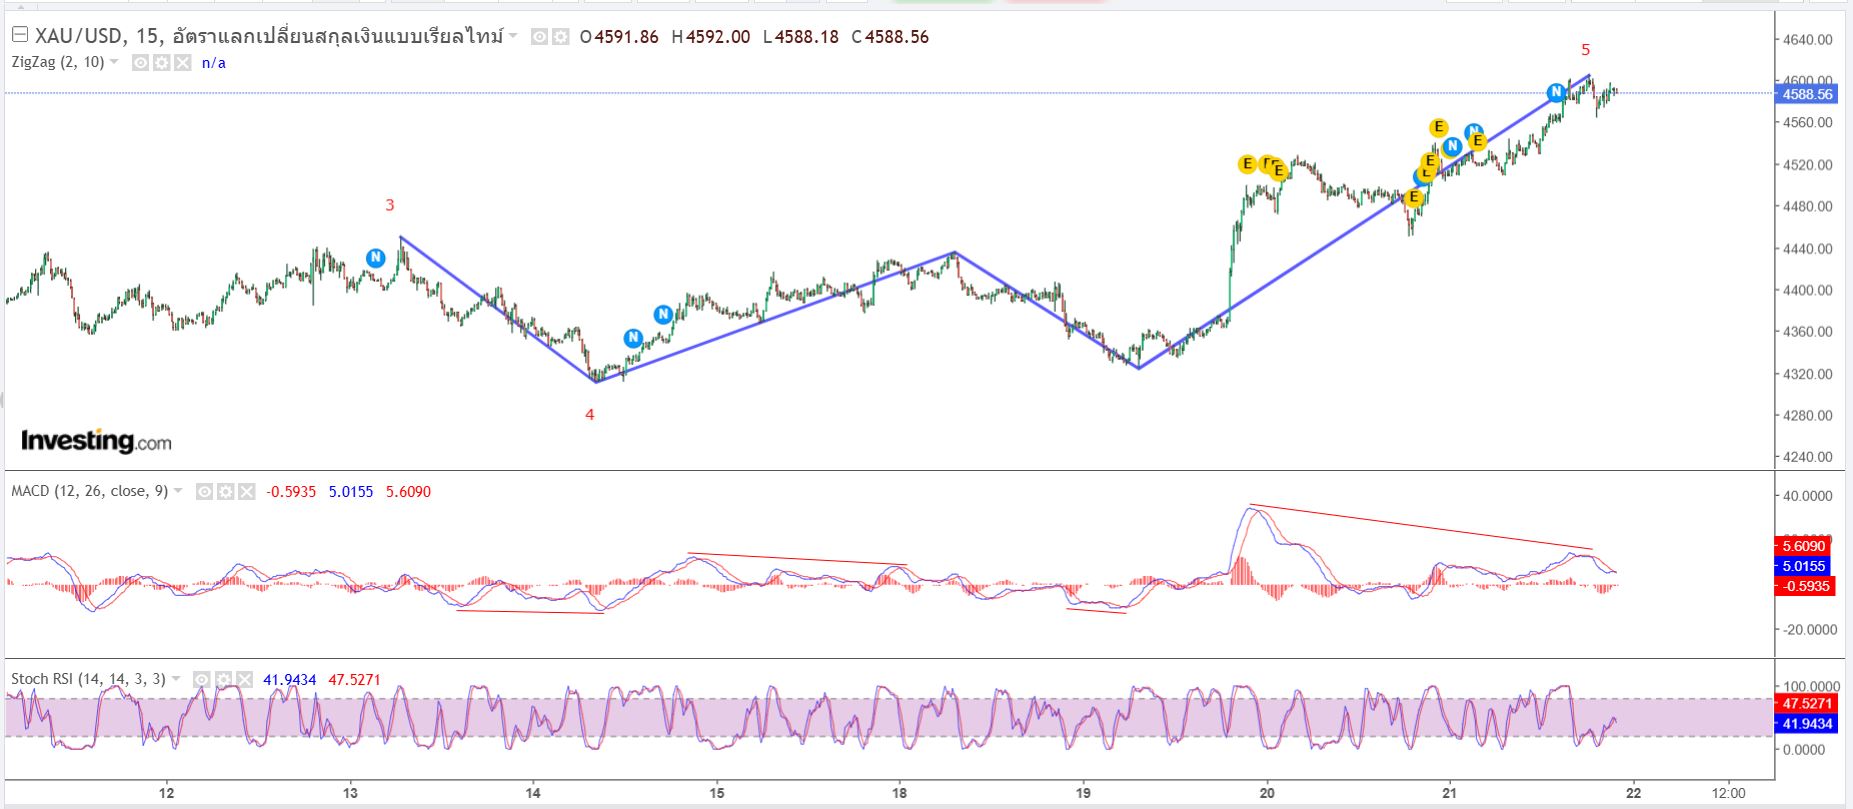Screen dimensions: 1853x809
Task: Click the N news marker nearest wave label 4
Action: point(633,338)
